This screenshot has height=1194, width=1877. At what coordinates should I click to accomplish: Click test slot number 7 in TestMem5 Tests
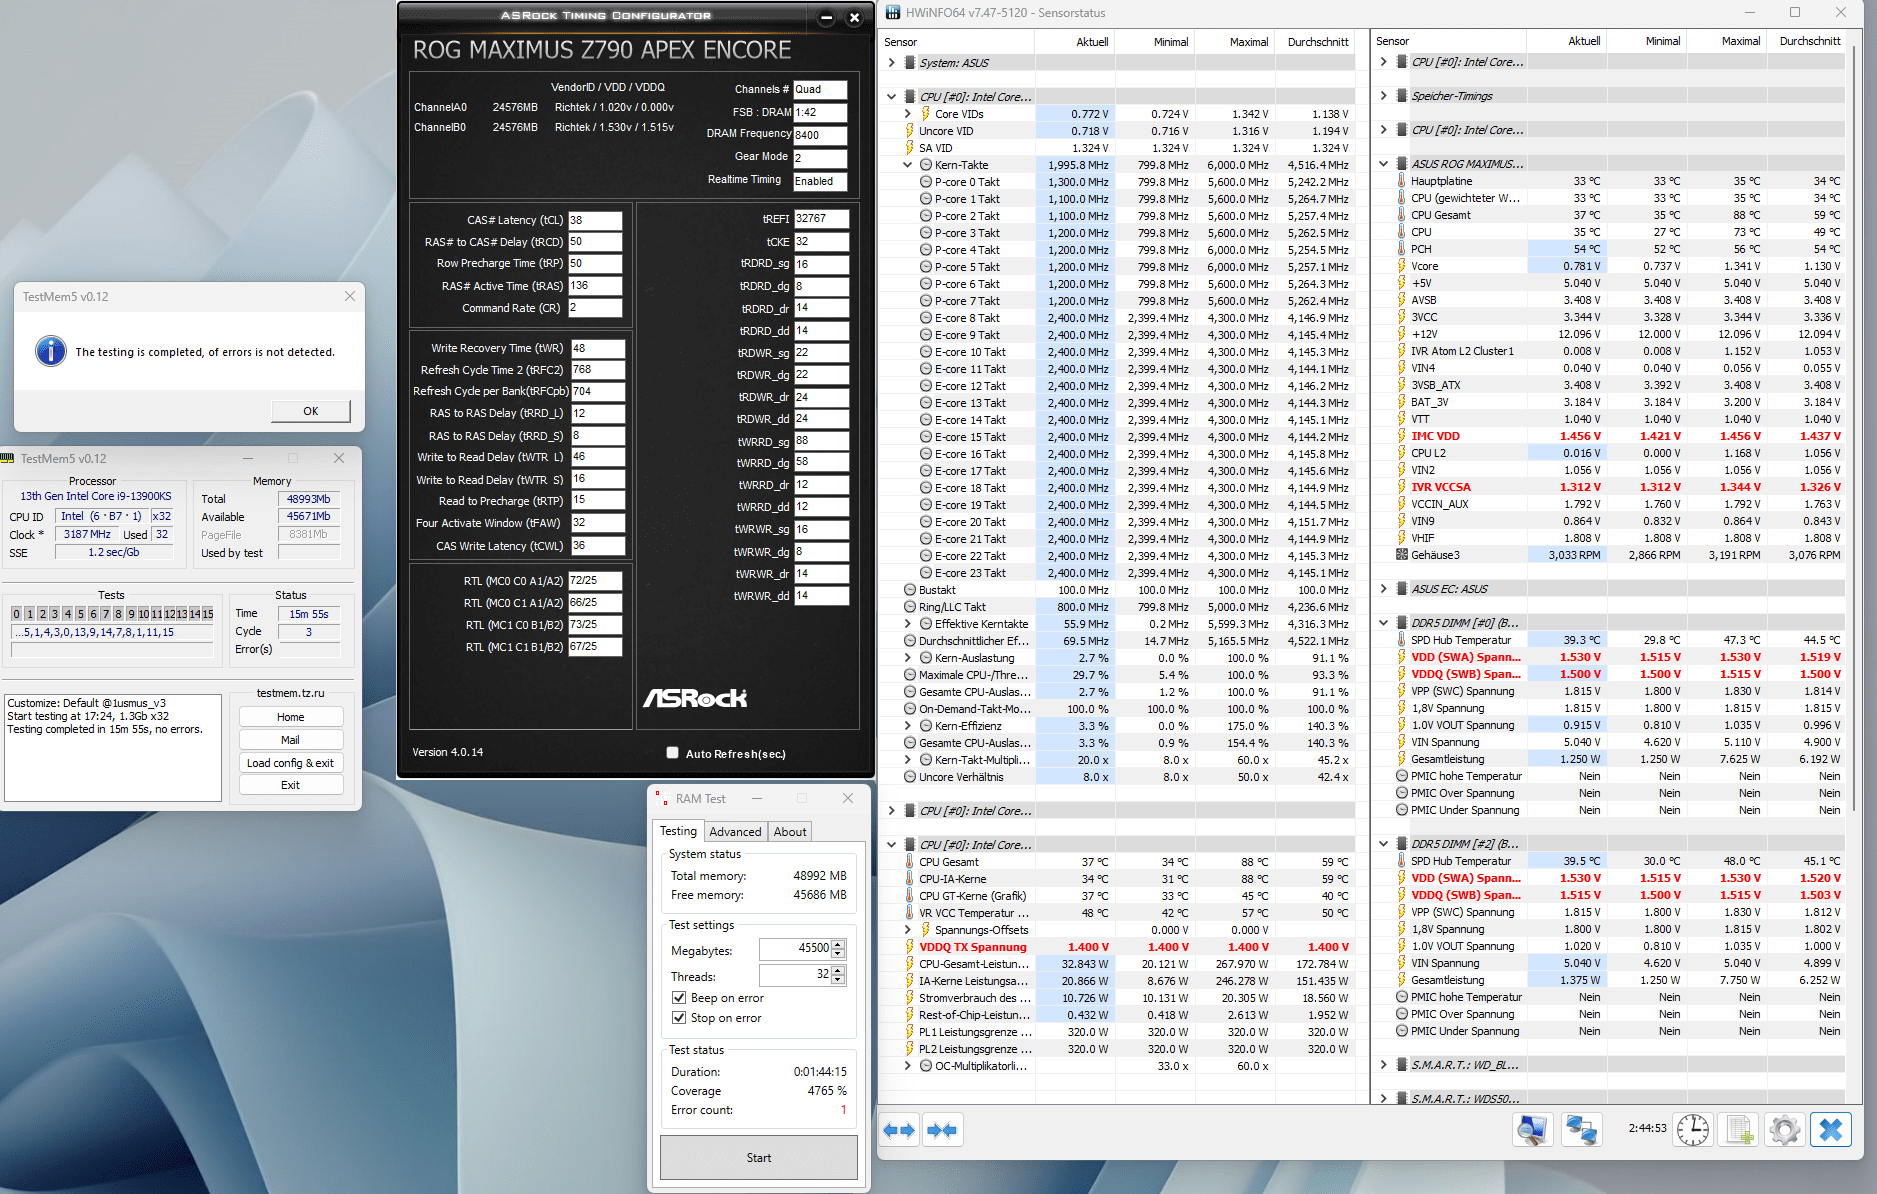(105, 614)
